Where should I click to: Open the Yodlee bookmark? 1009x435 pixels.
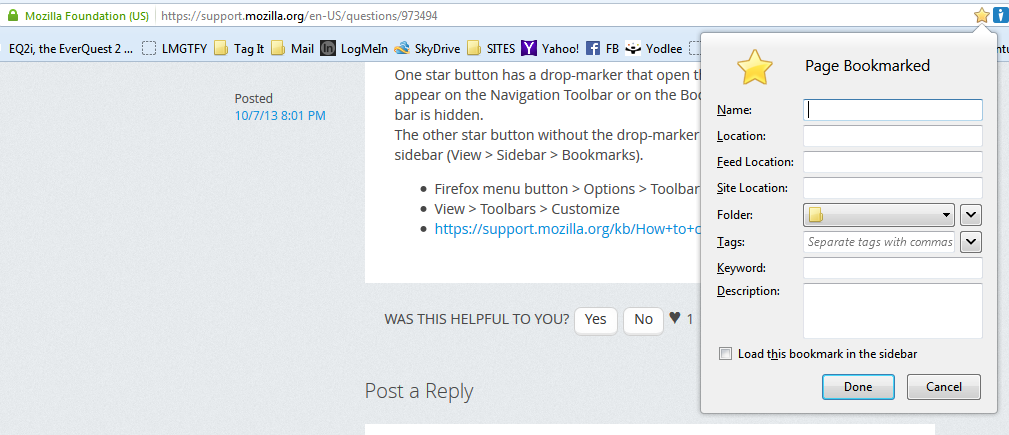pos(654,48)
